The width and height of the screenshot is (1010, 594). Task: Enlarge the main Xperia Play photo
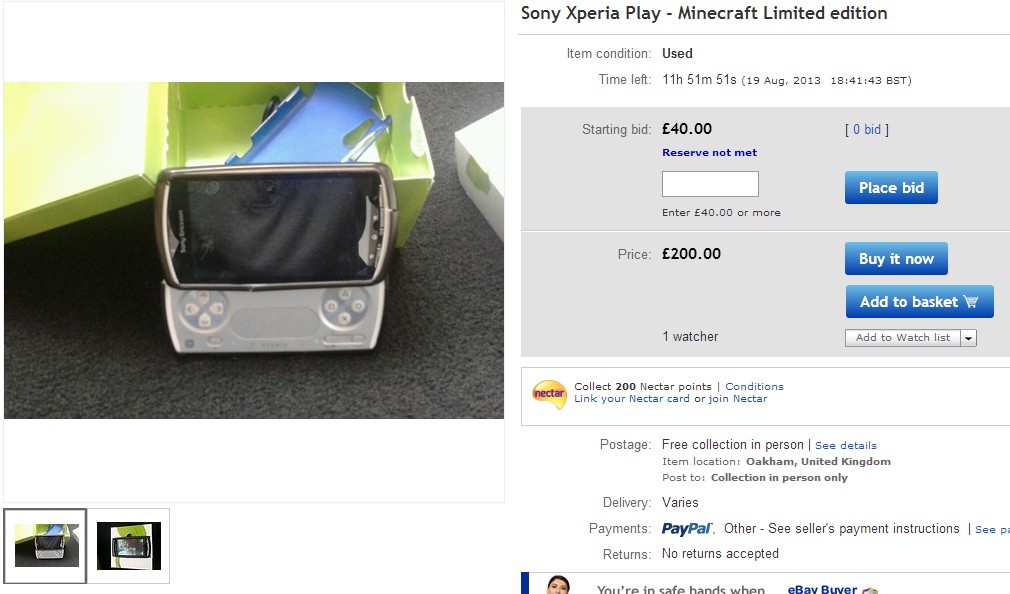tap(254, 250)
